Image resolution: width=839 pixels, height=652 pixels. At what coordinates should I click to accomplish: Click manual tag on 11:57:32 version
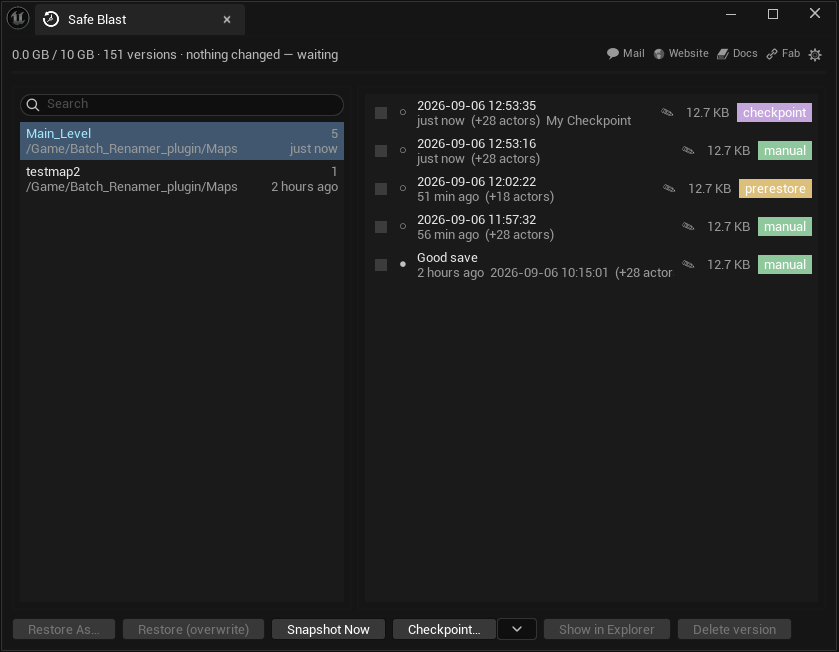[x=785, y=227]
